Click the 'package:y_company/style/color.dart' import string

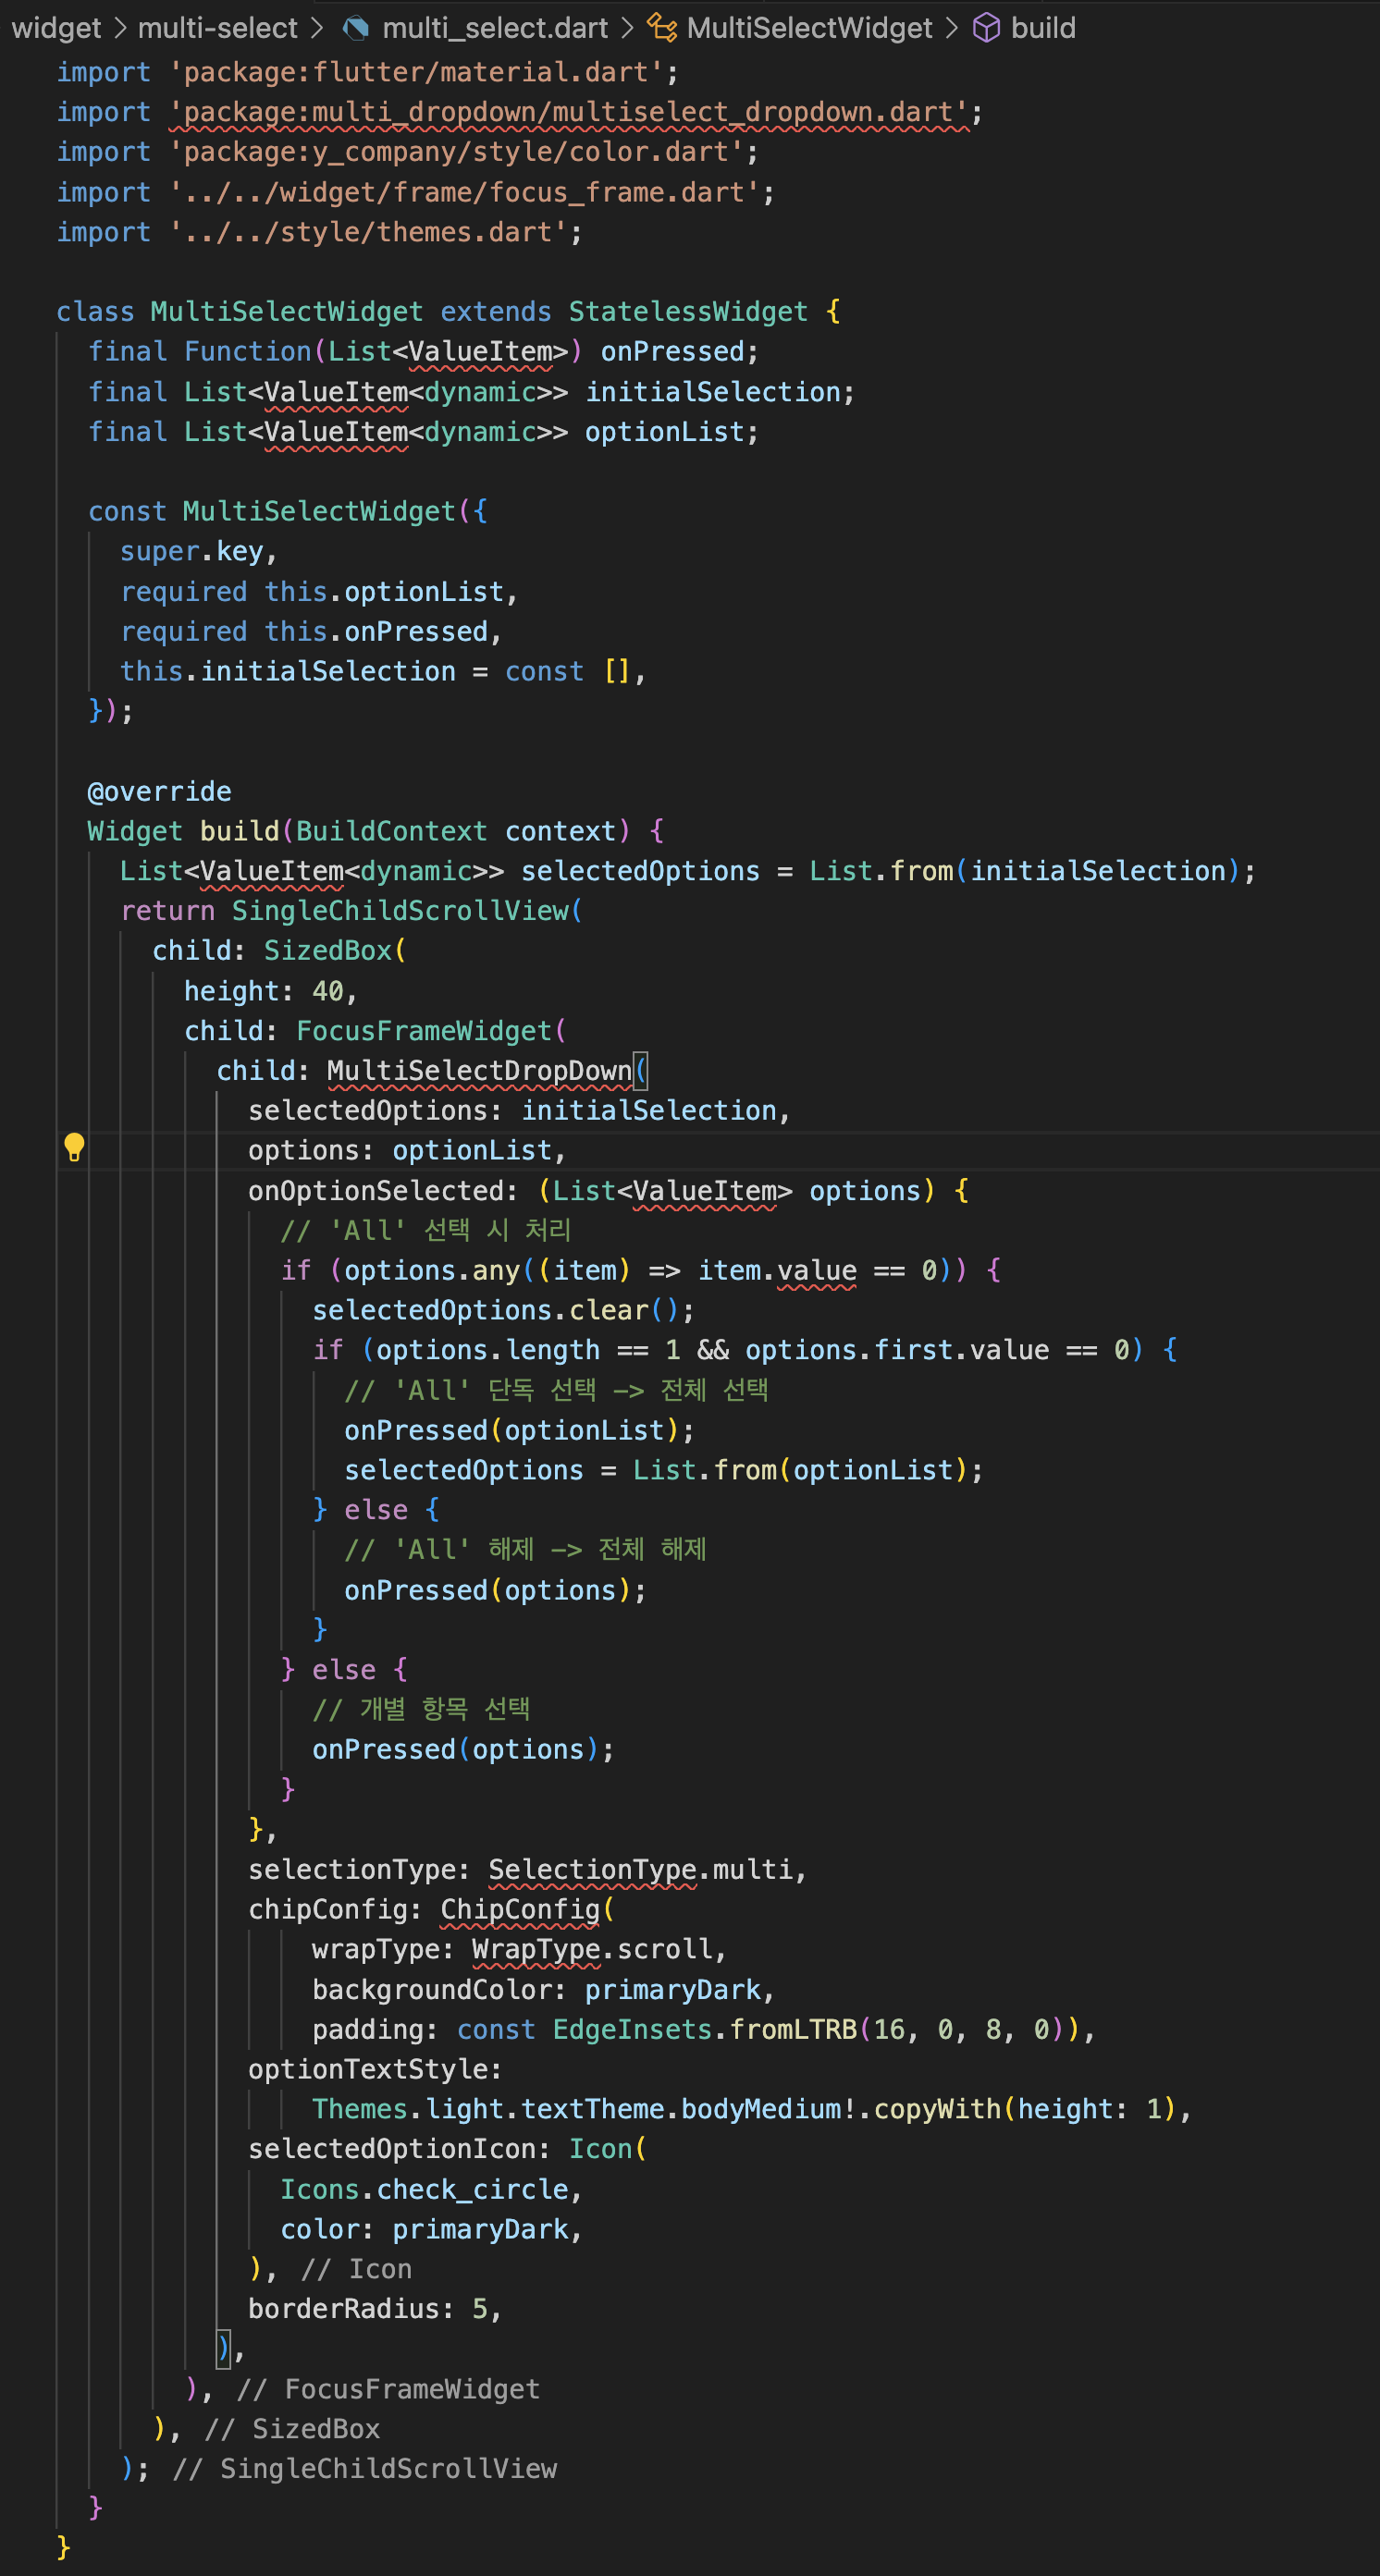click(x=457, y=152)
